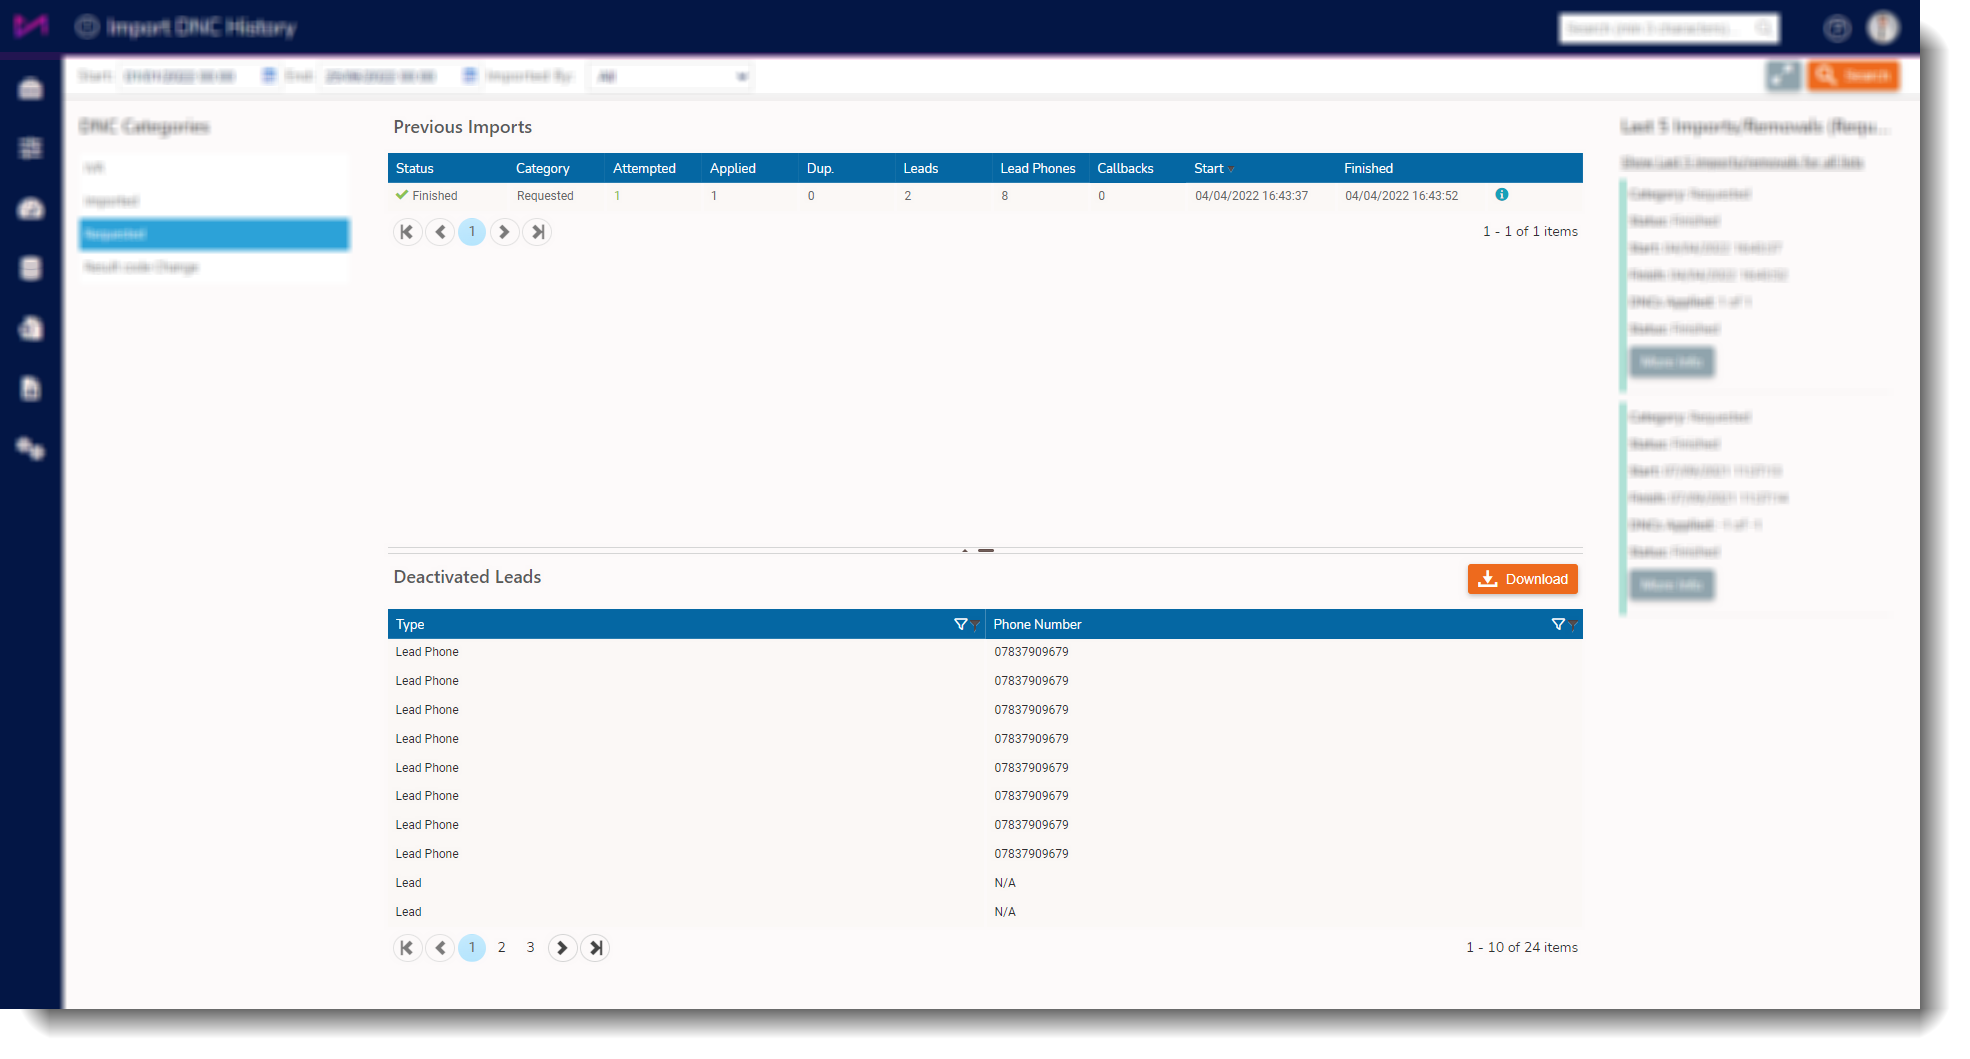Sort by the Category column header
This screenshot has width=1970, height=1059.
point(543,168)
